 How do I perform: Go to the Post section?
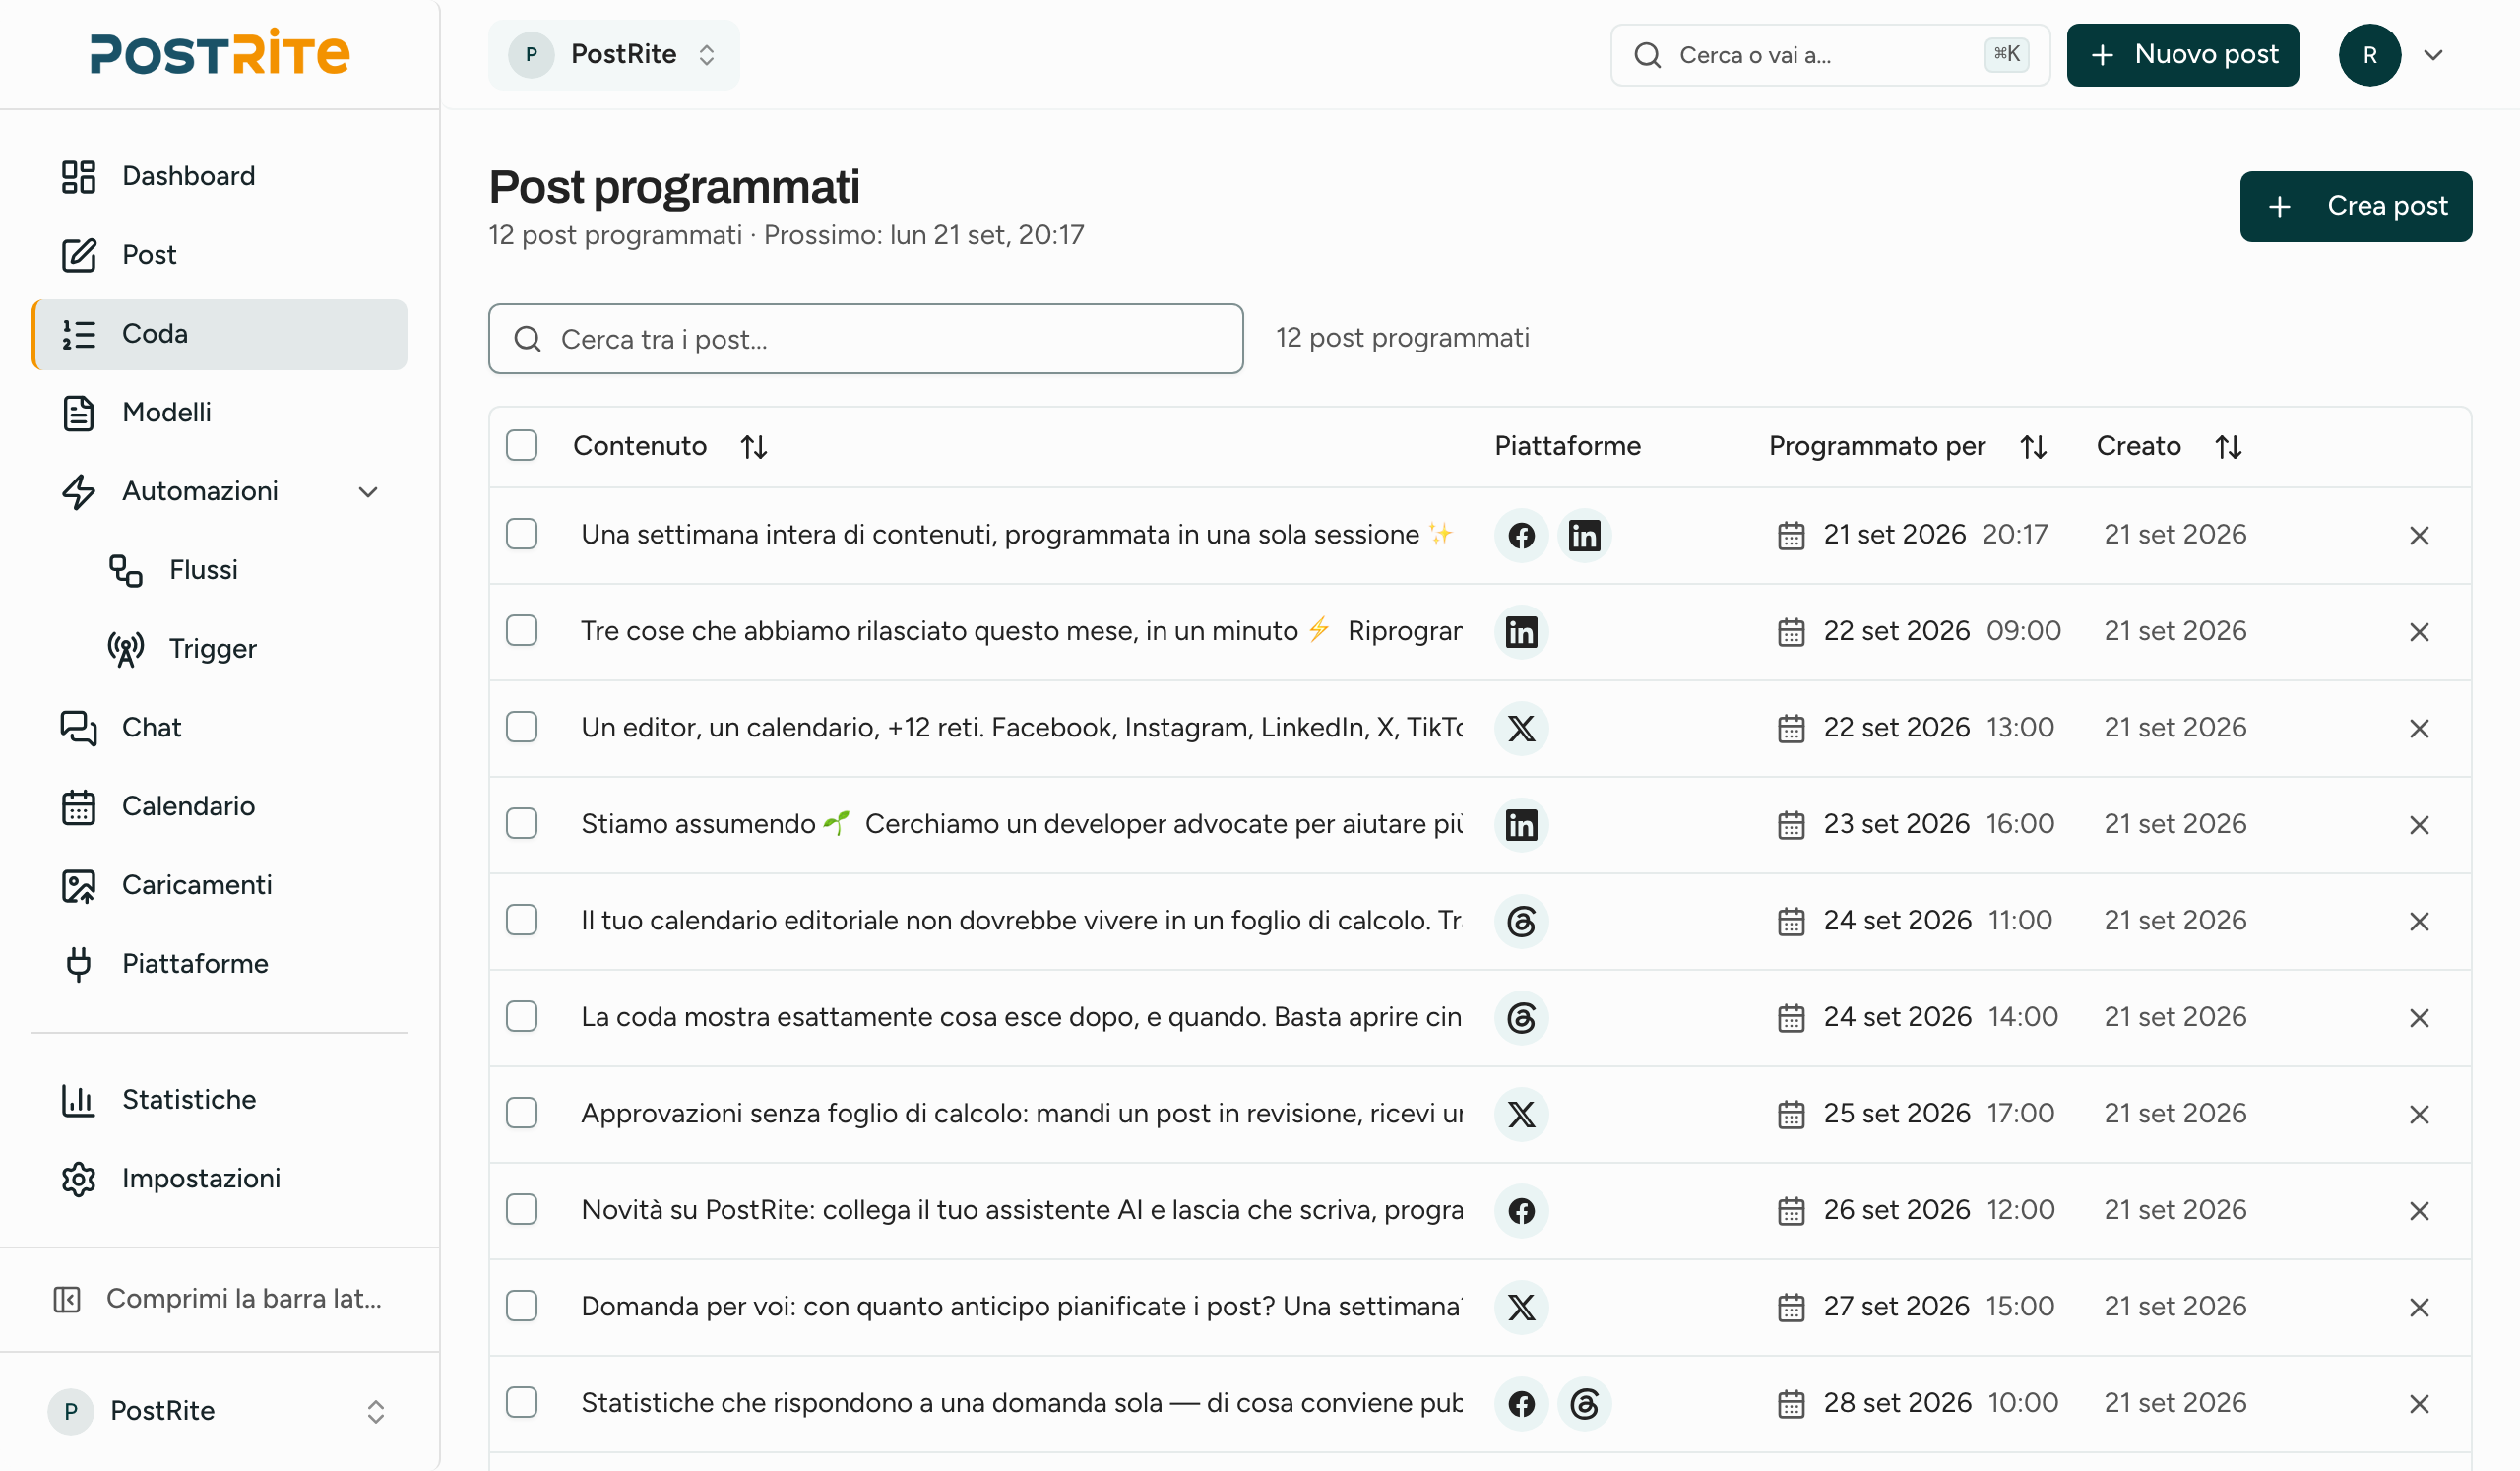[x=220, y=255]
